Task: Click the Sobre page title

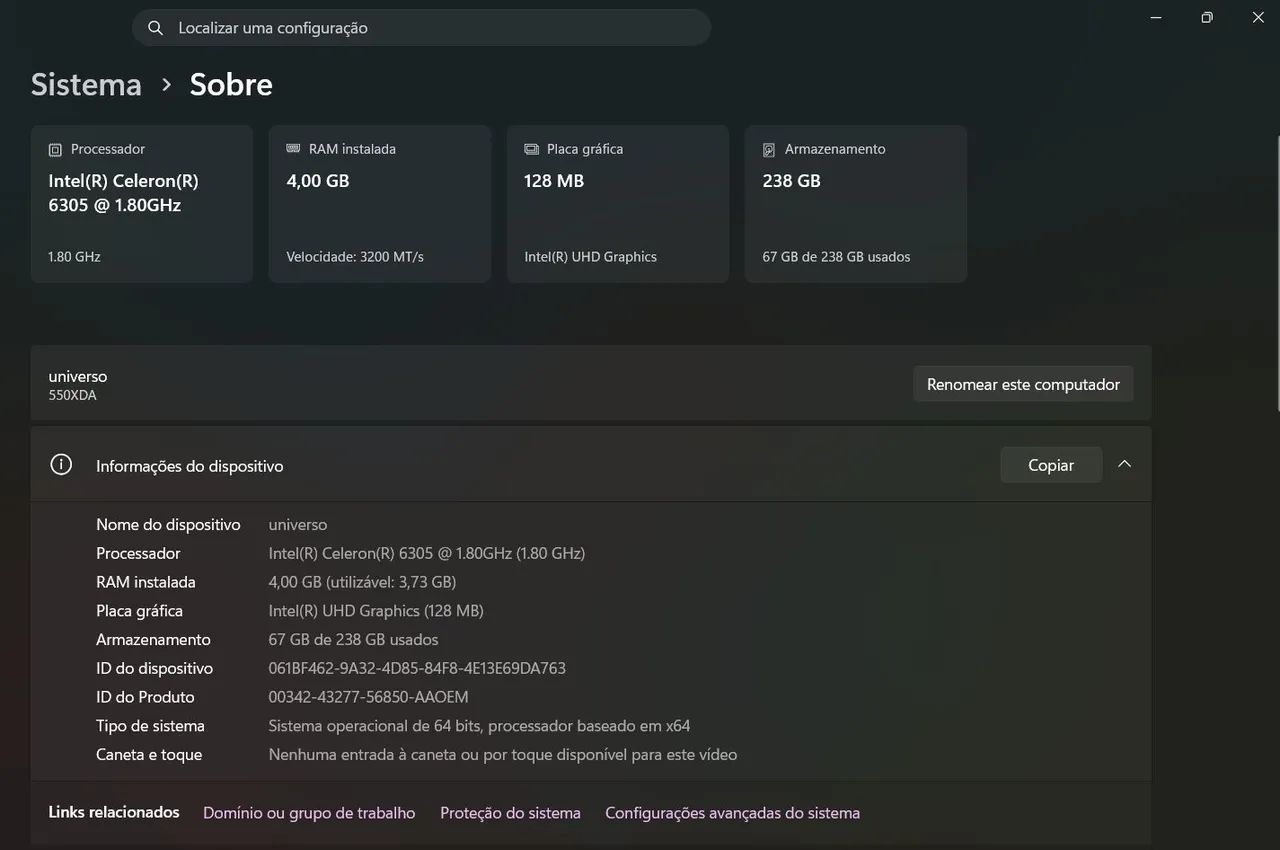Action: tap(231, 84)
